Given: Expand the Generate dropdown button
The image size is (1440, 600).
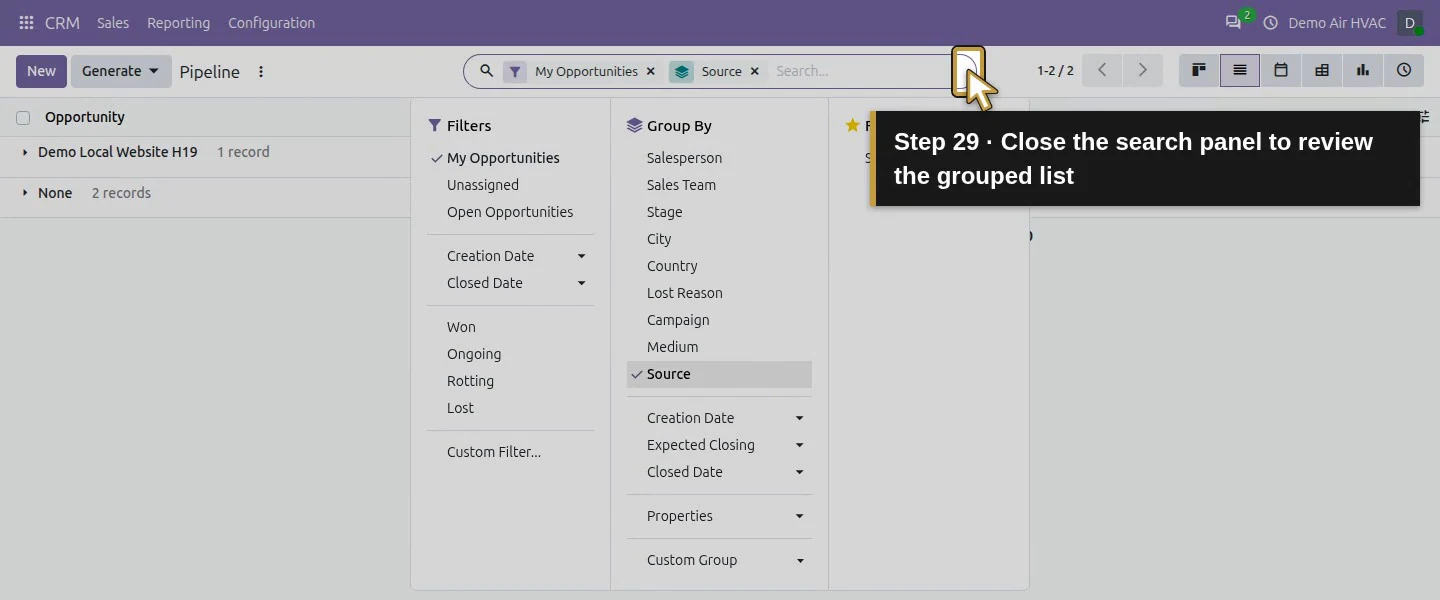Looking at the screenshot, I should [x=121, y=71].
